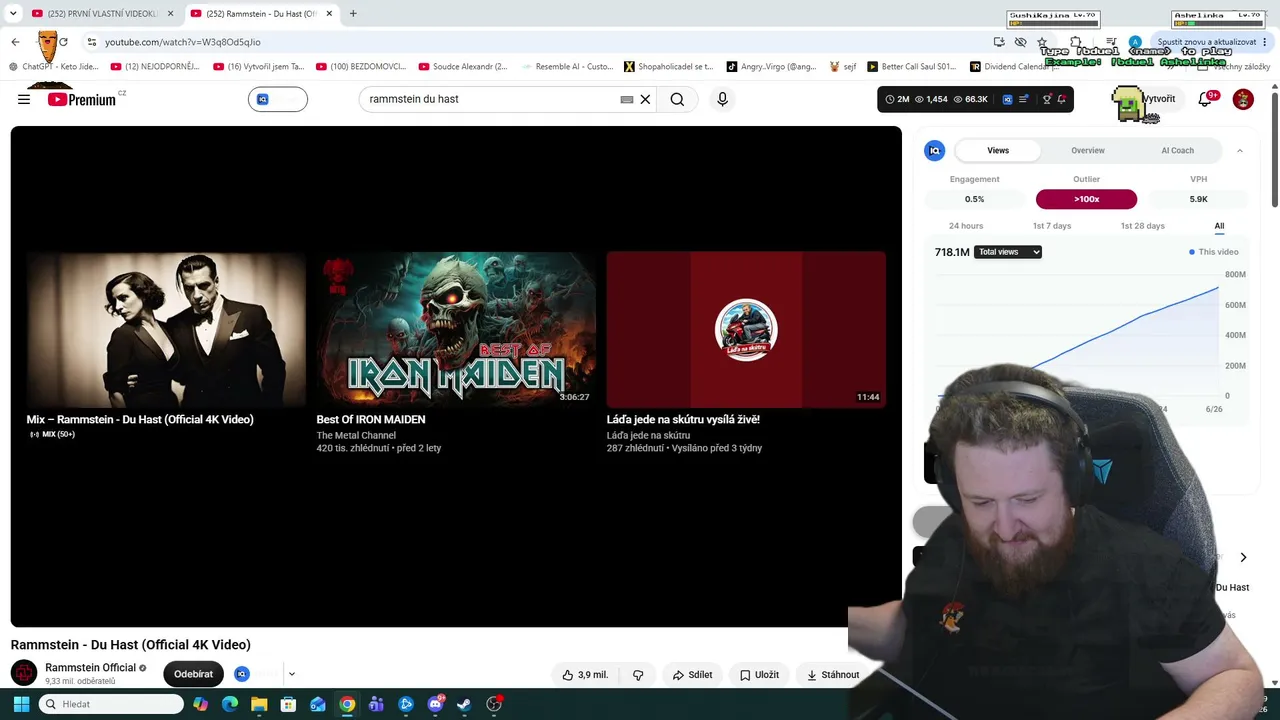Open File Explorer from the taskbar
The width and height of the screenshot is (1280, 720).
pos(259,704)
